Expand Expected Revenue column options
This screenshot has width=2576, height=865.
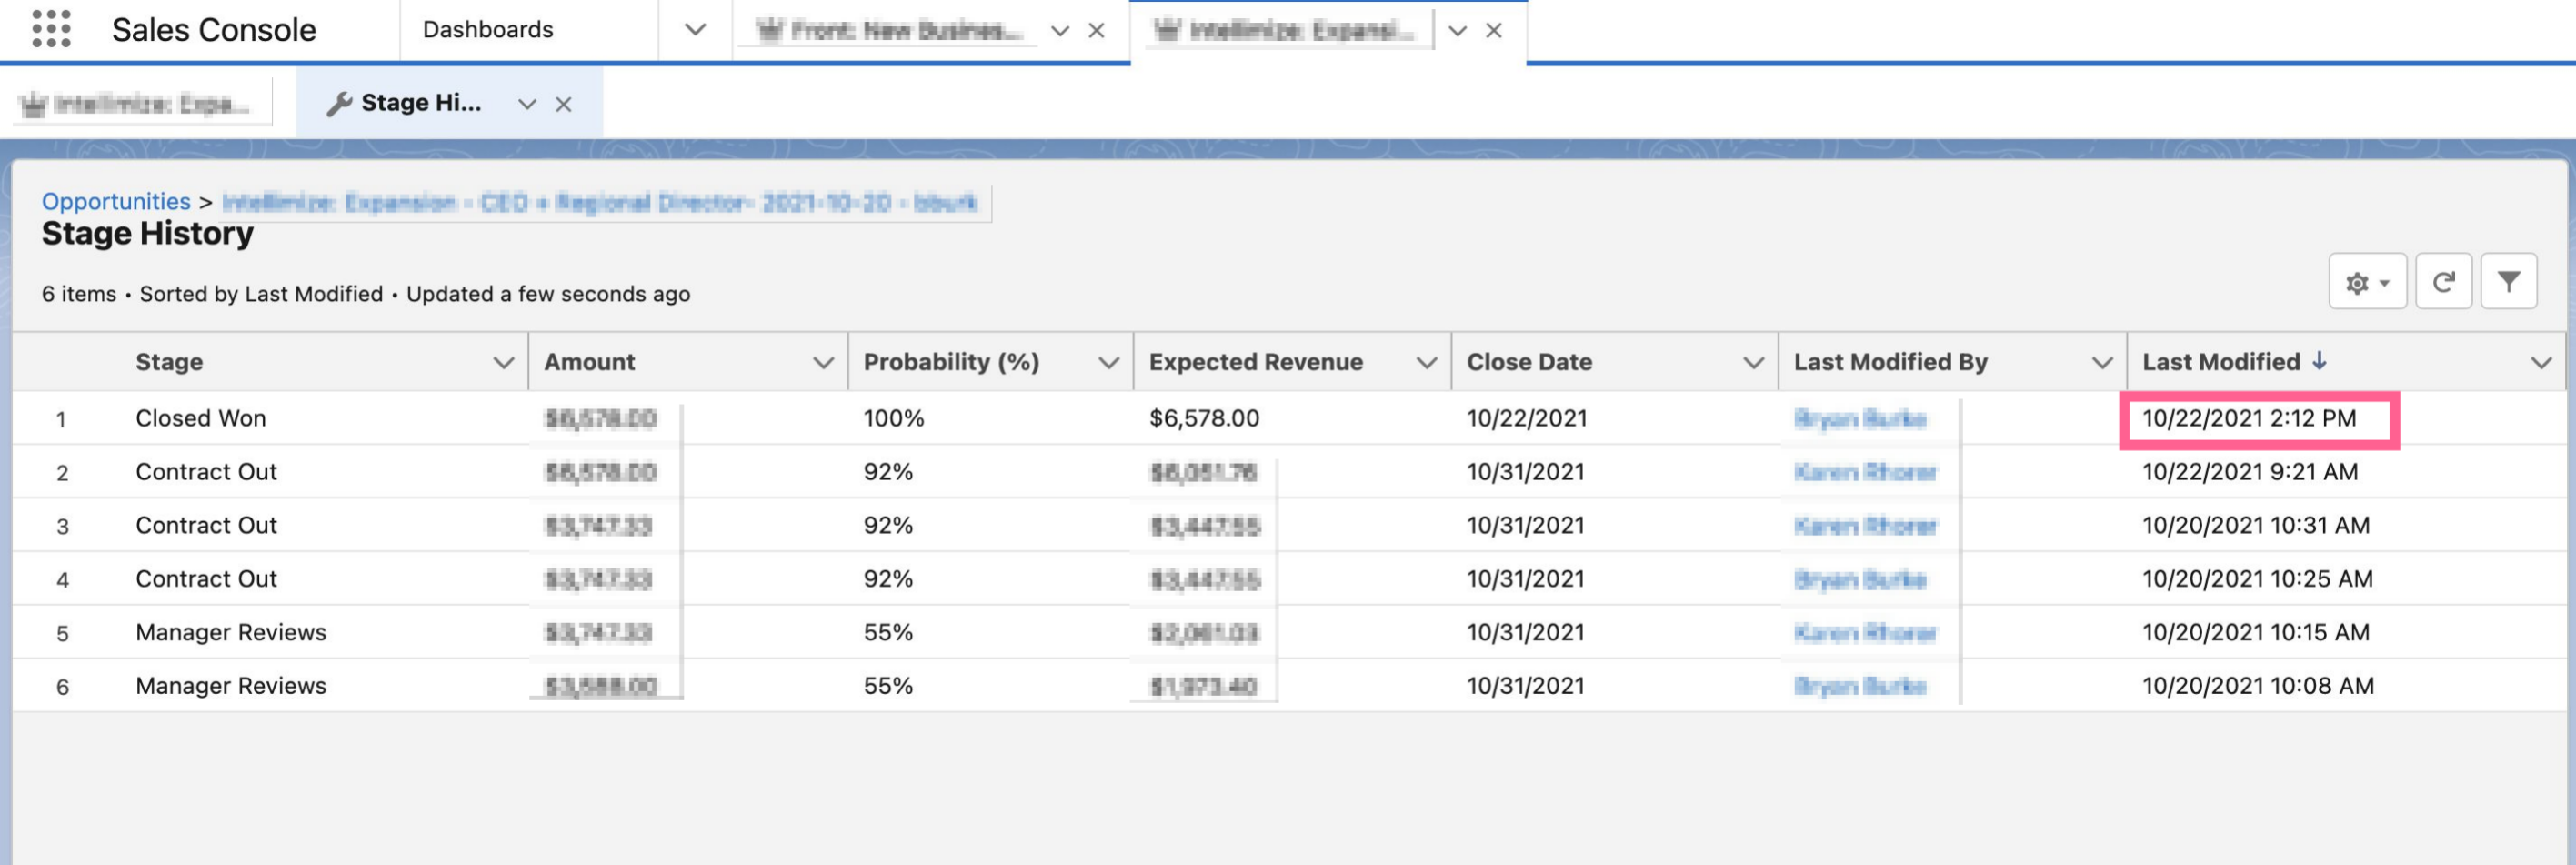1426,363
